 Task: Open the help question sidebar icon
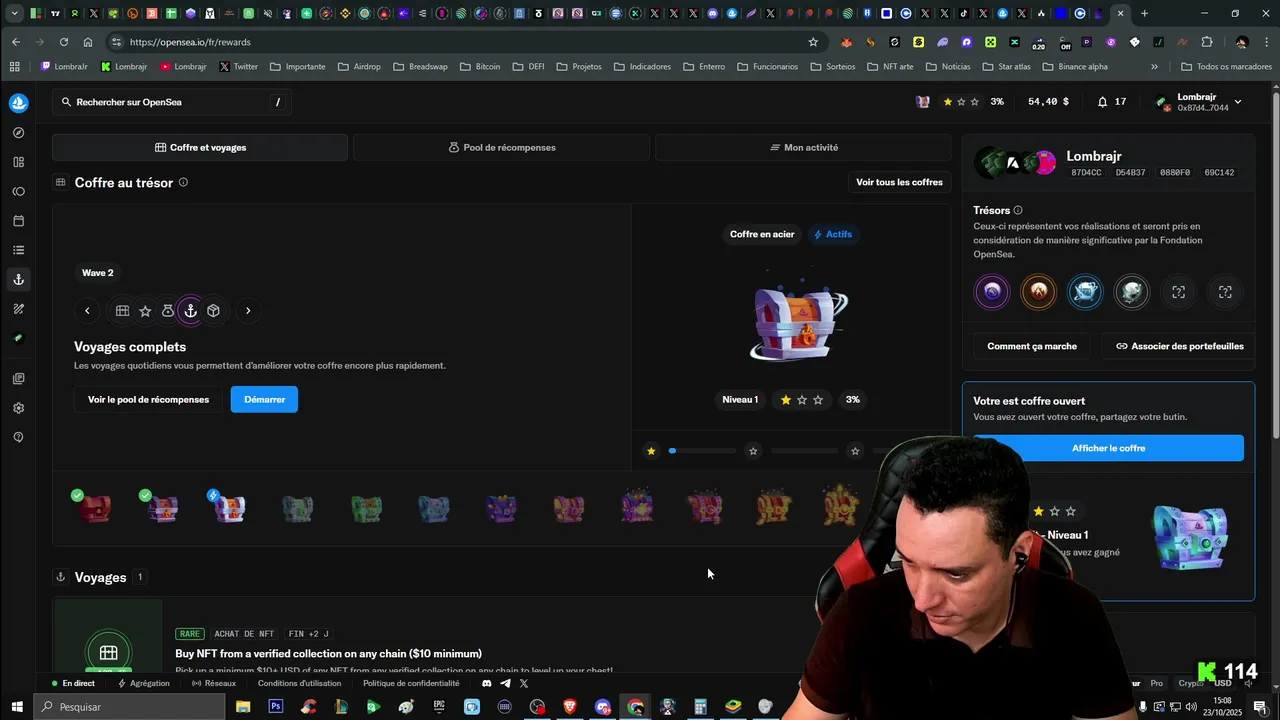click(x=18, y=437)
